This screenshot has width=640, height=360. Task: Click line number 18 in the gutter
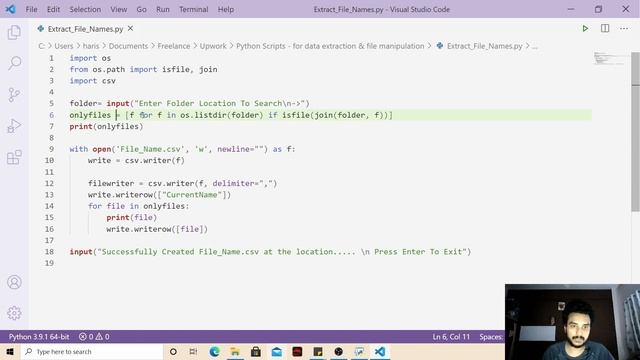point(49,252)
